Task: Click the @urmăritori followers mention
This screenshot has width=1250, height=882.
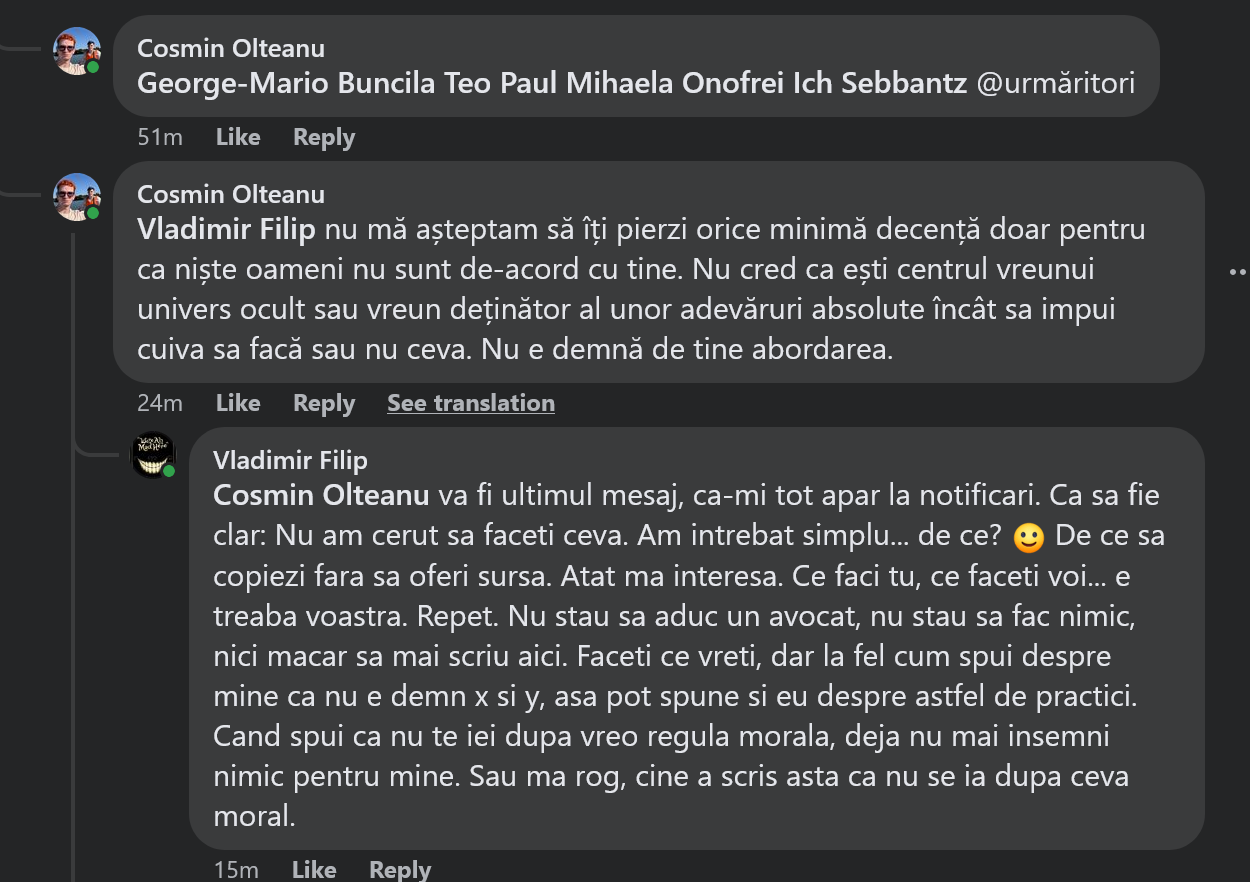Action: (1055, 83)
